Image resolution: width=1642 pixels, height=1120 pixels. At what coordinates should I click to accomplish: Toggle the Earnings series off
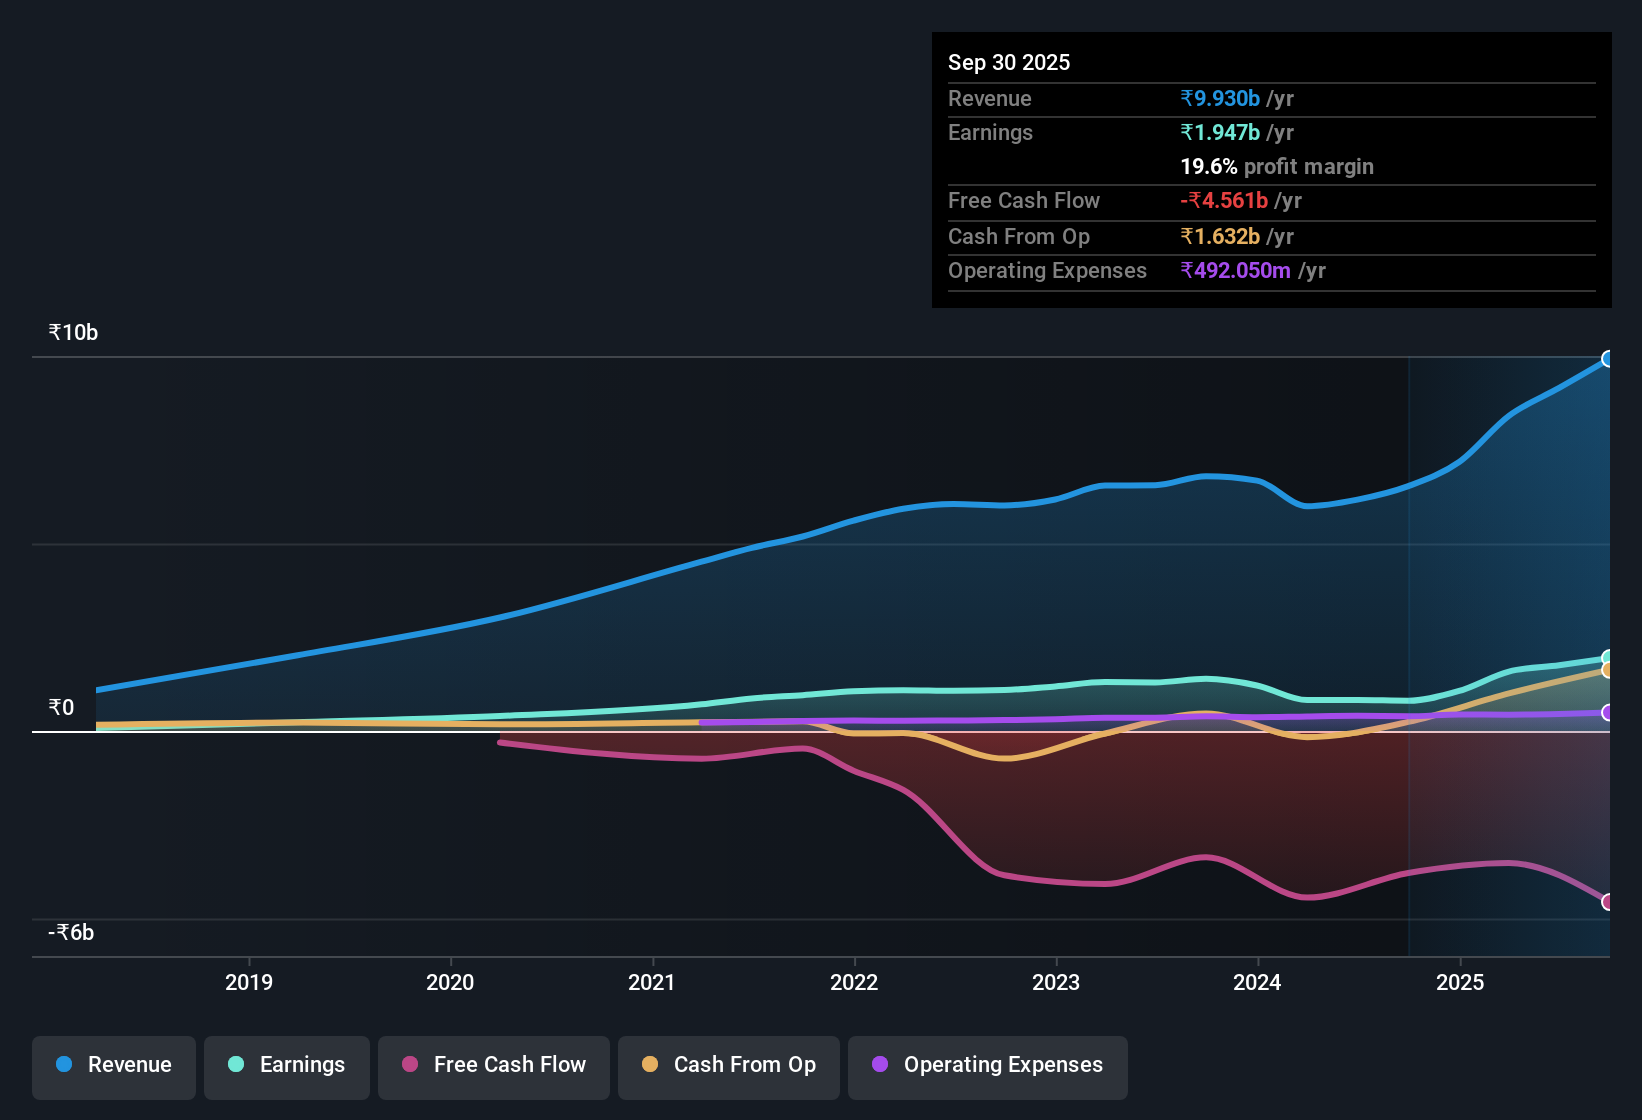pos(286,1065)
